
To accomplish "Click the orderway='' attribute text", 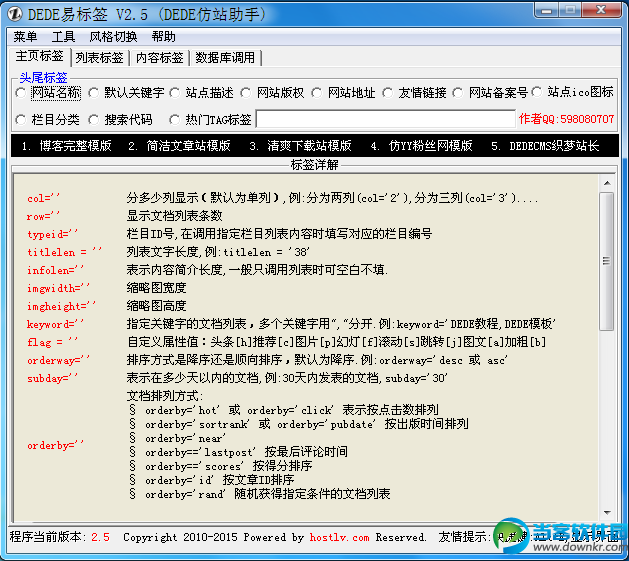I will click(x=58, y=360).
